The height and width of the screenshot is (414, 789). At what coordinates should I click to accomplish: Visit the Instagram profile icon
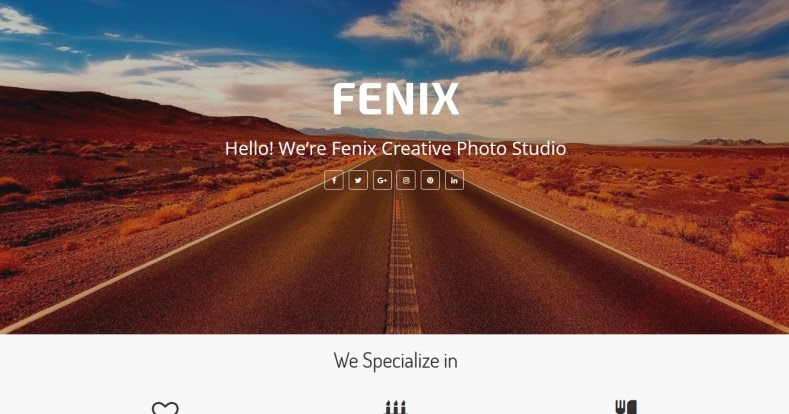point(406,180)
